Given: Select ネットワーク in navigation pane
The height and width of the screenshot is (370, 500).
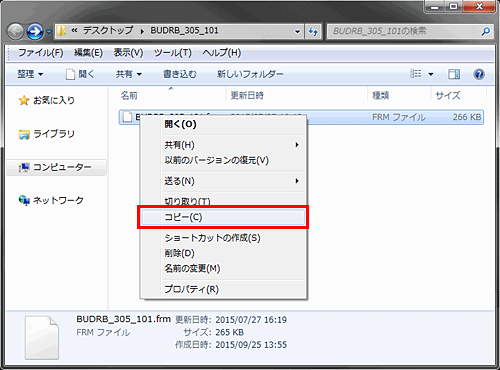Looking at the screenshot, I should coord(58,200).
